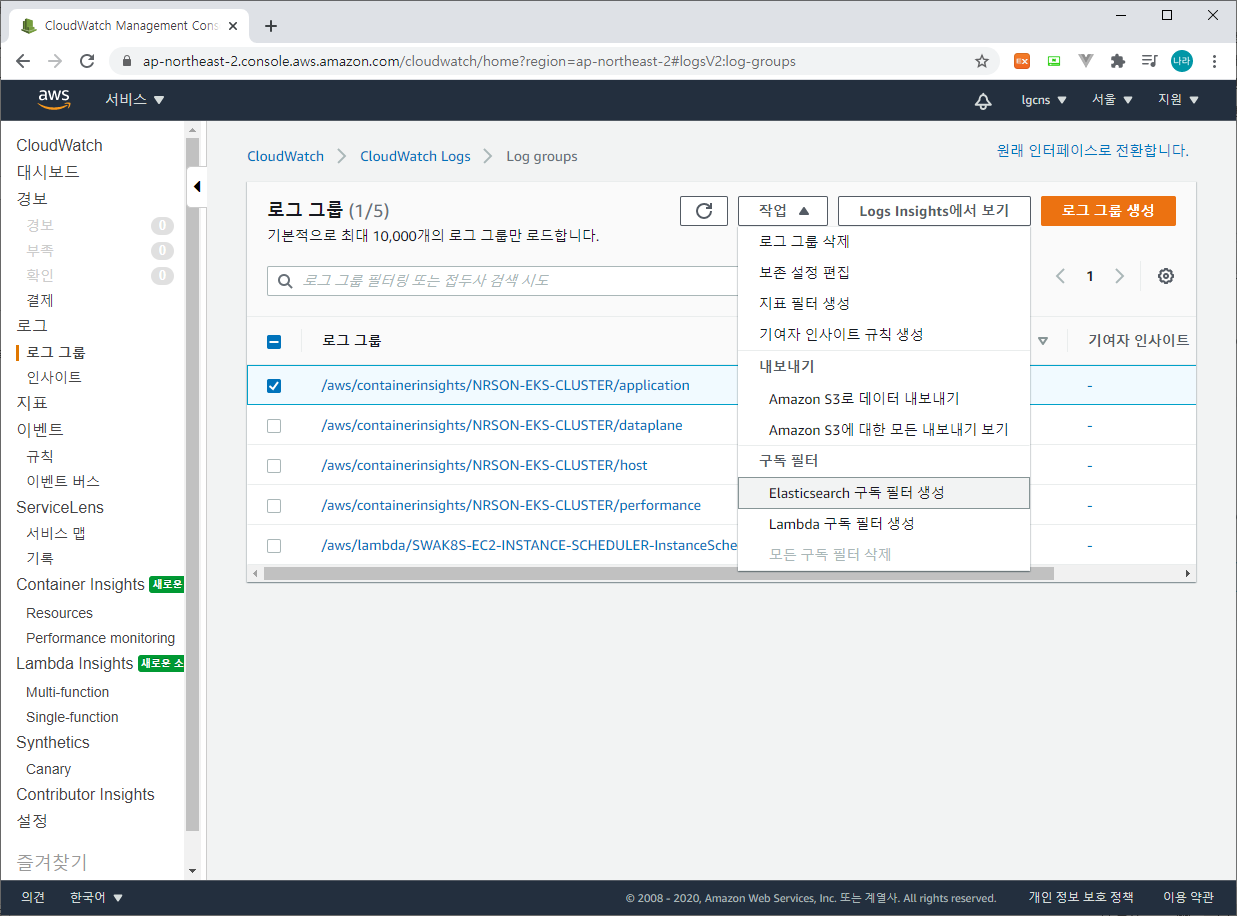Click the orange extension icon in toolbar

pos(1022,61)
